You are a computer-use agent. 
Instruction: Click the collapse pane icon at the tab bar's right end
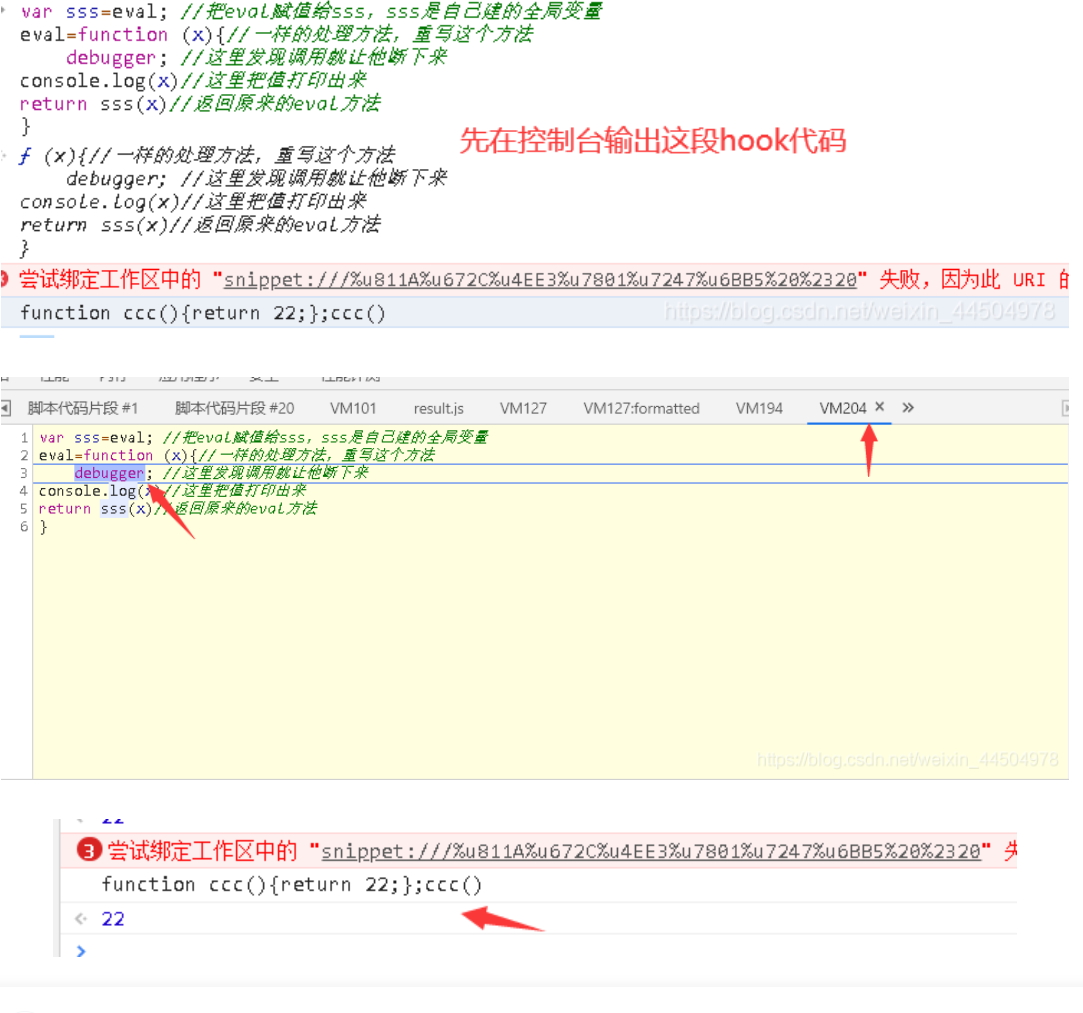pyautogui.click(x=1065, y=408)
